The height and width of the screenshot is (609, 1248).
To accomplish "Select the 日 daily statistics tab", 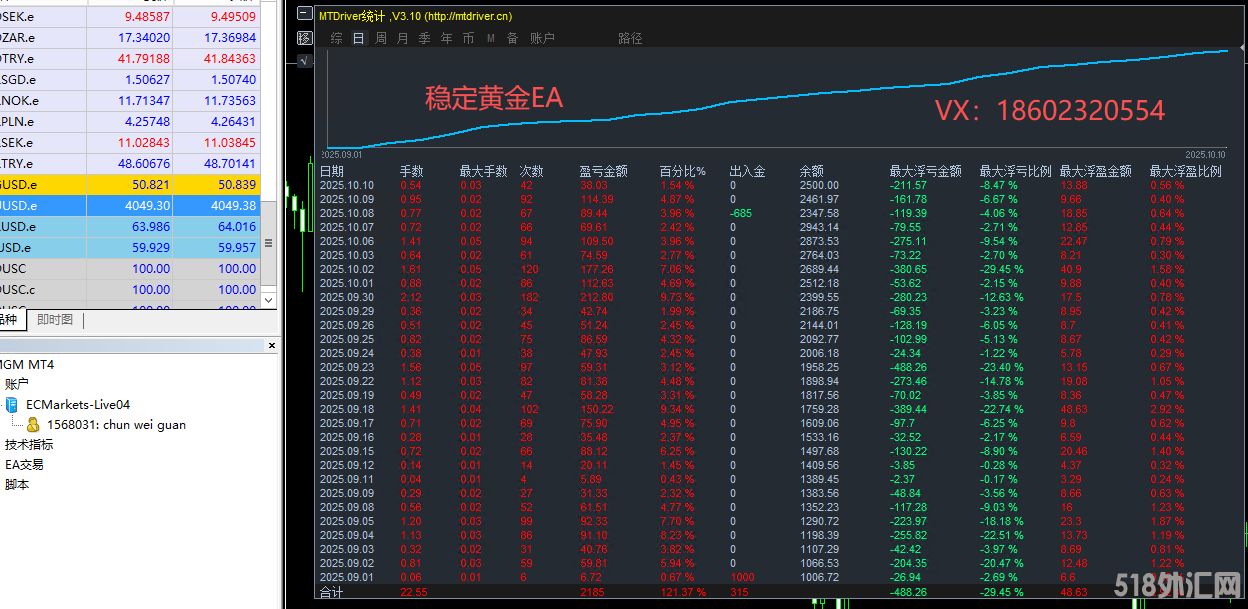I will [359, 38].
